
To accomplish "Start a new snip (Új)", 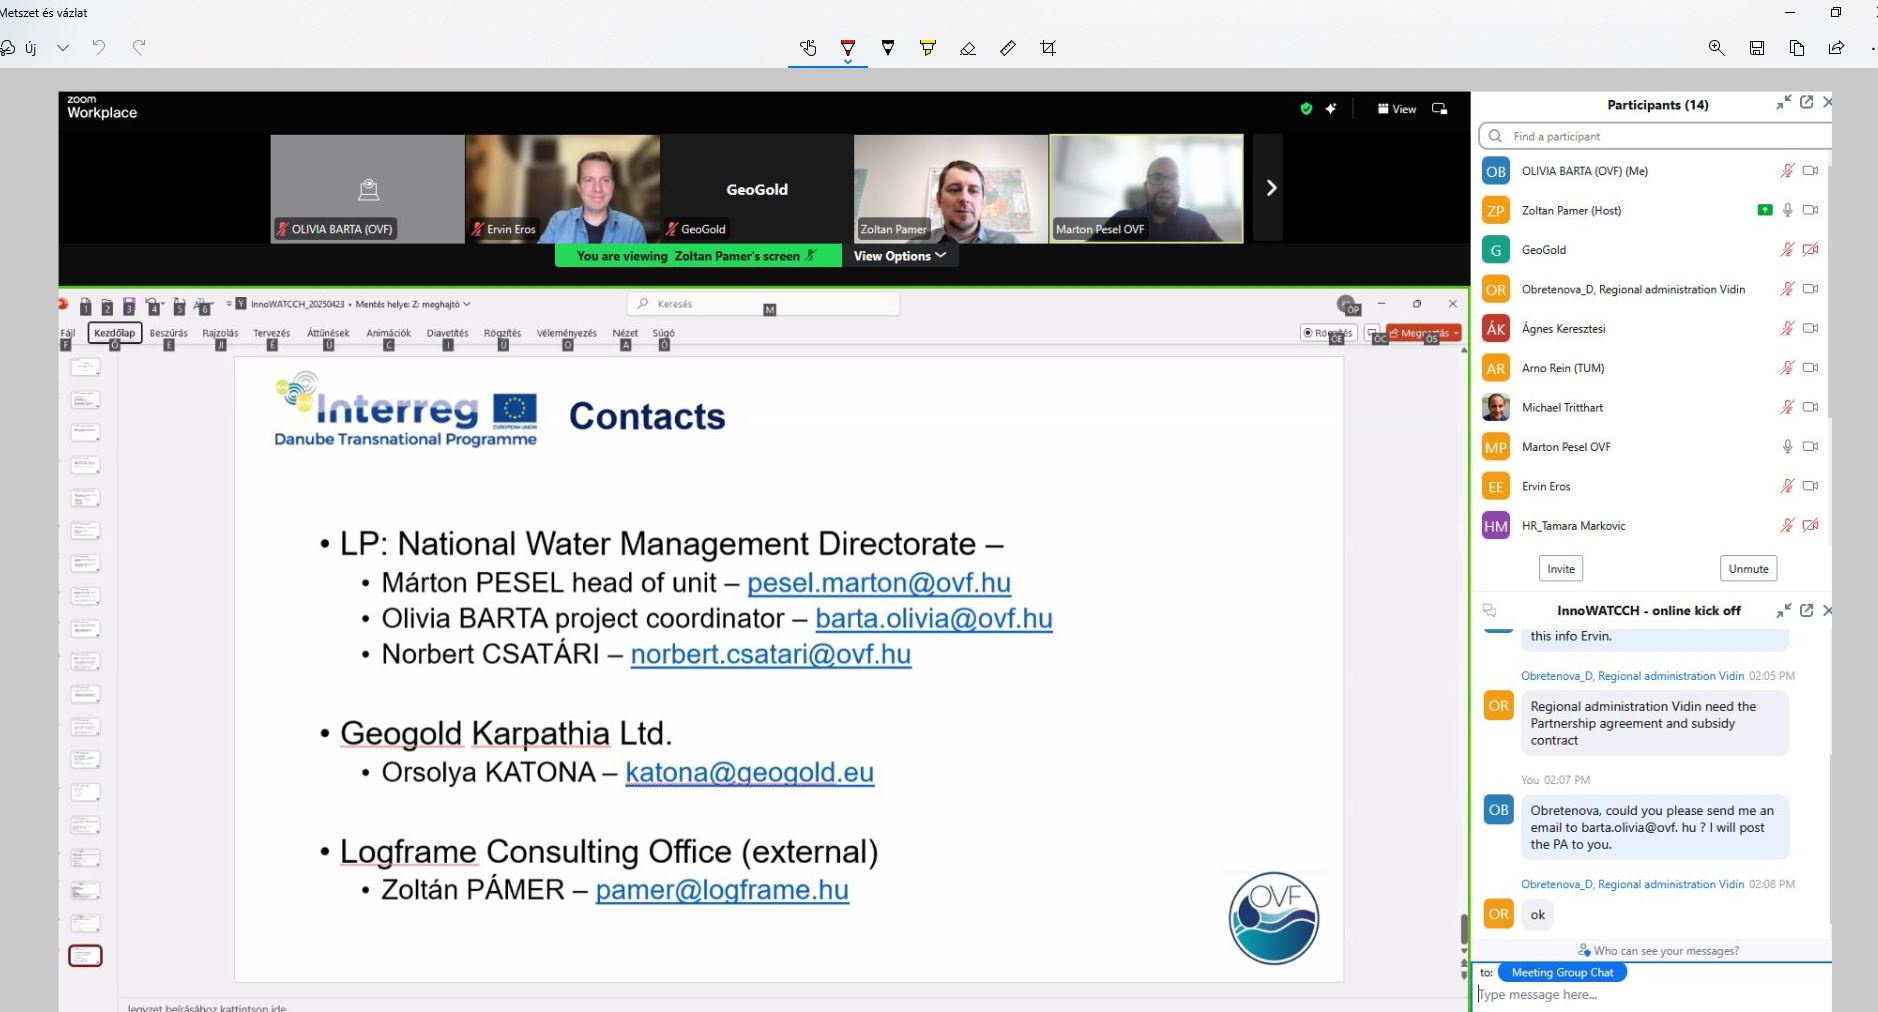I will pyautogui.click(x=20, y=48).
